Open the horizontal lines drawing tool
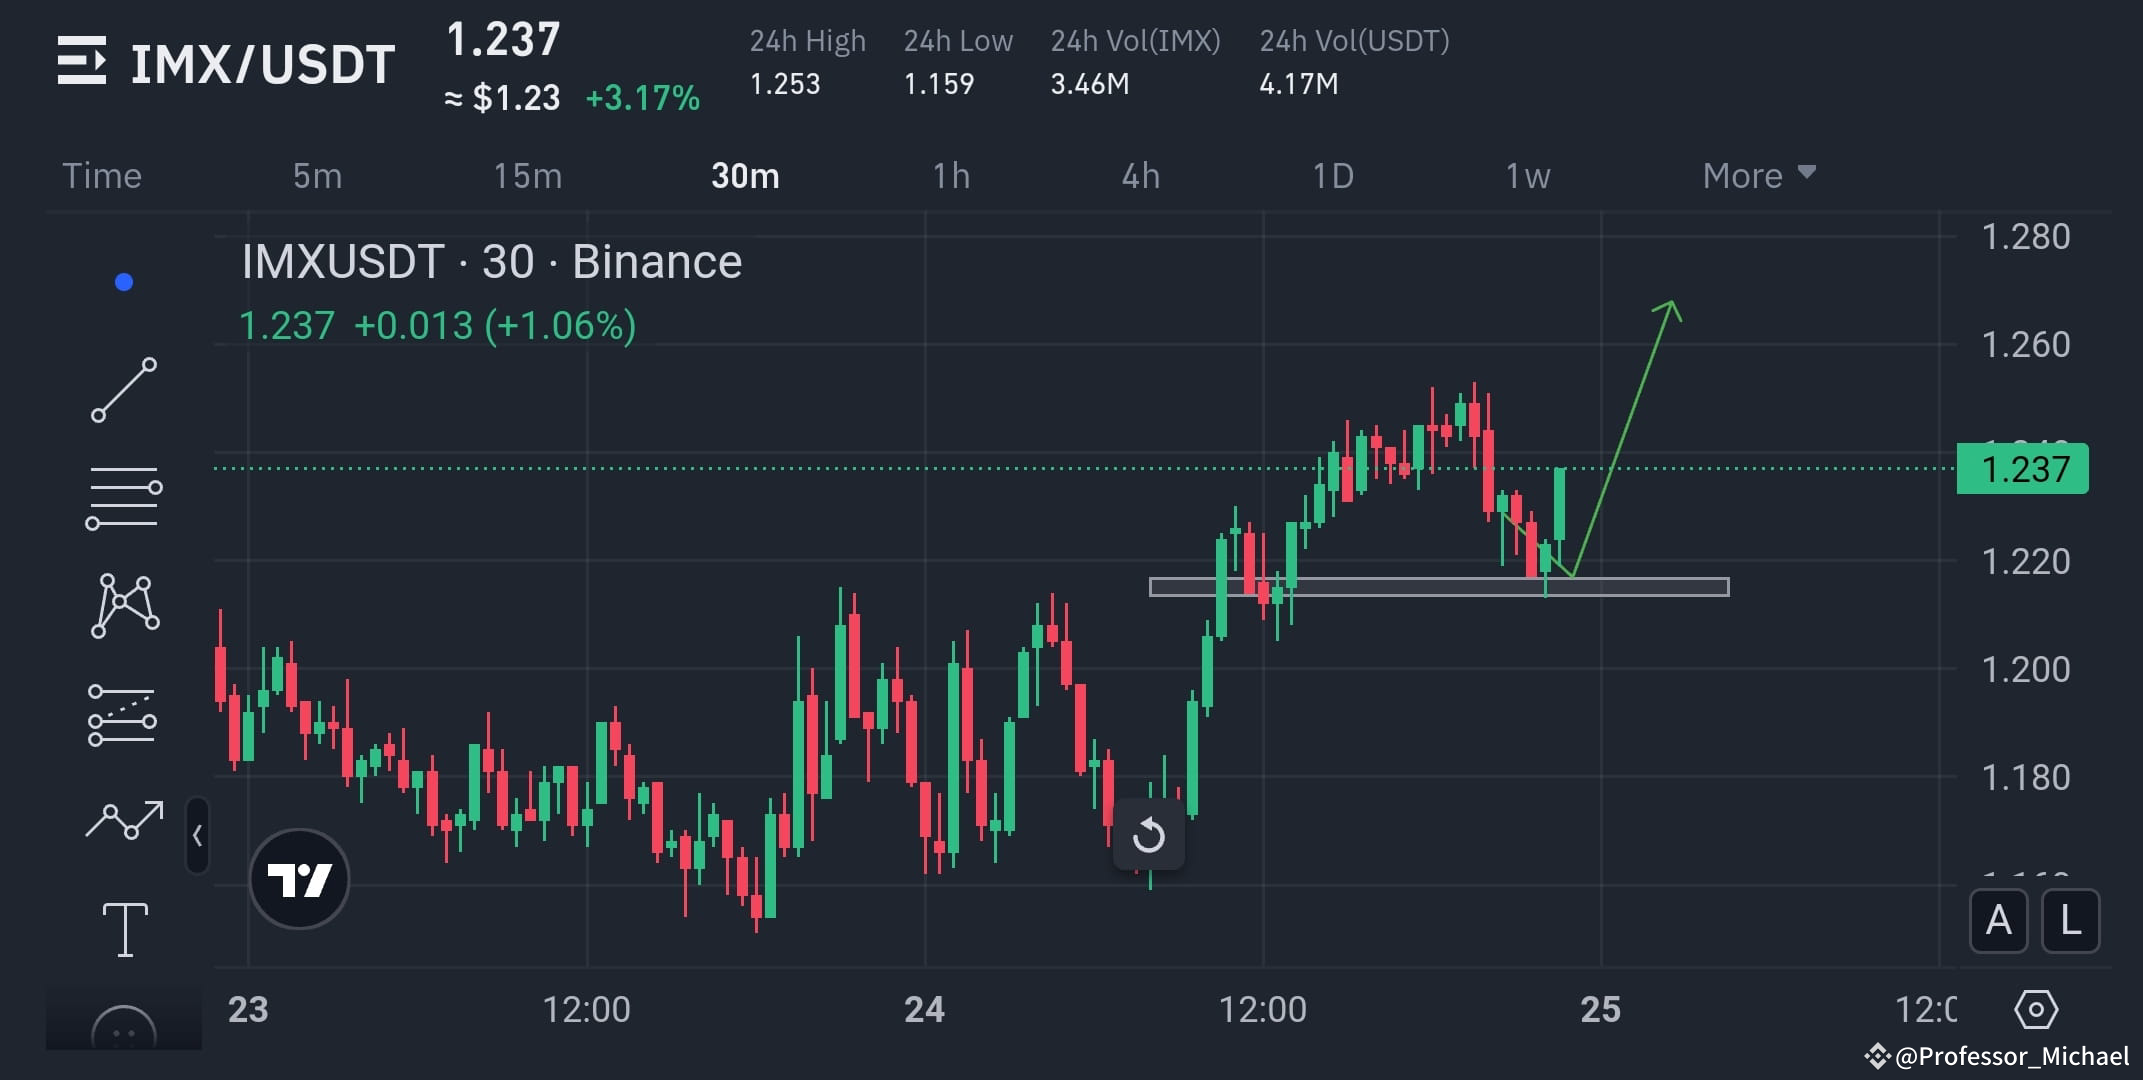The height and width of the screenshot is (1080, 2143). pyautogui.click(x=124, y=492)
